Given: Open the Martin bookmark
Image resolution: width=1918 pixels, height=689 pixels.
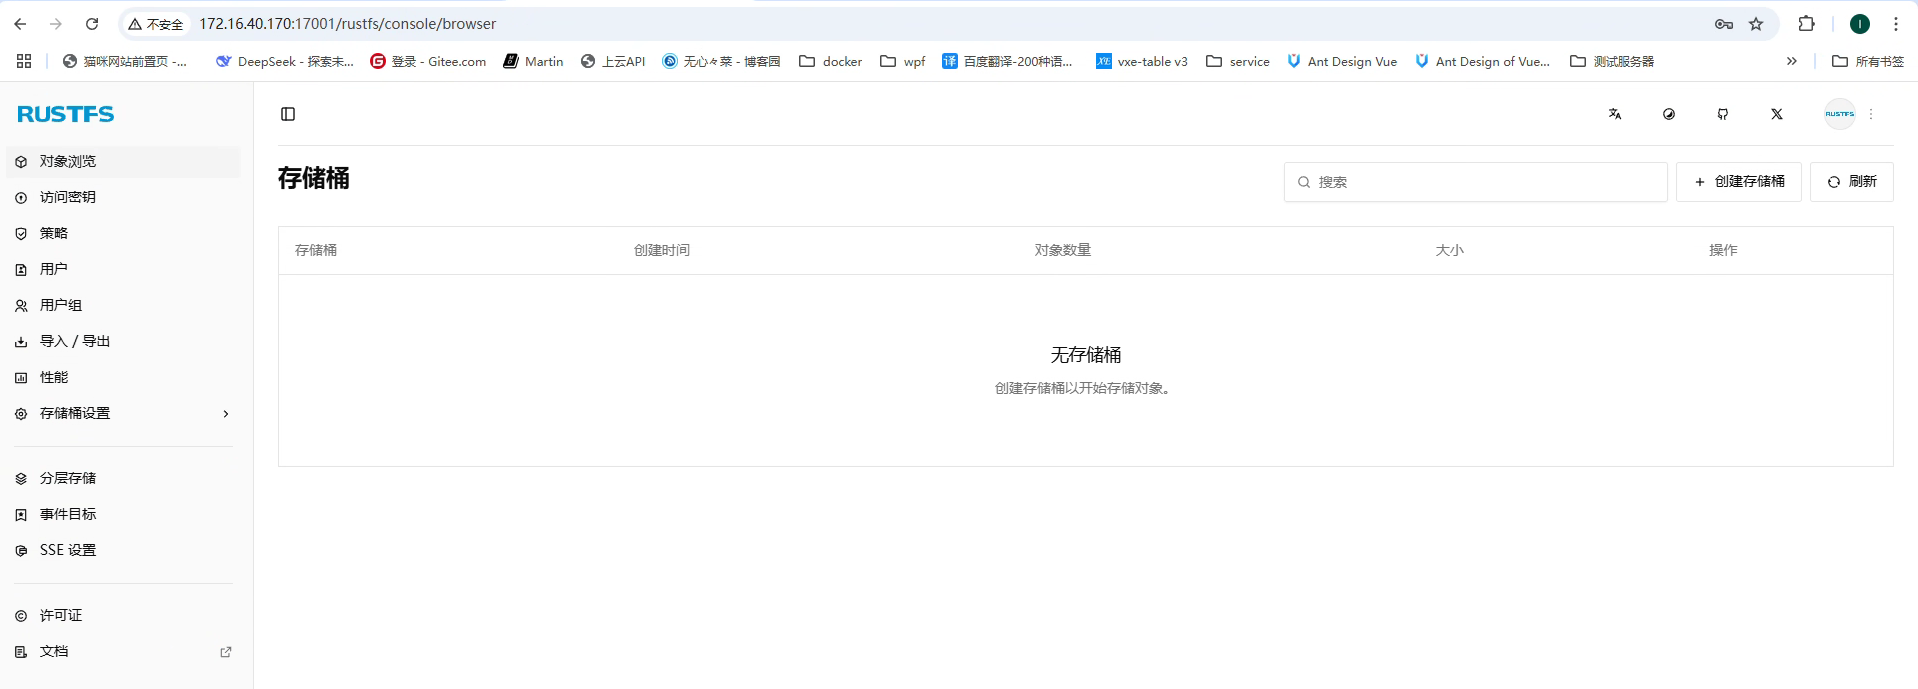Looking at the screenshot, I should pyautogui.click(x=533, y=61).
